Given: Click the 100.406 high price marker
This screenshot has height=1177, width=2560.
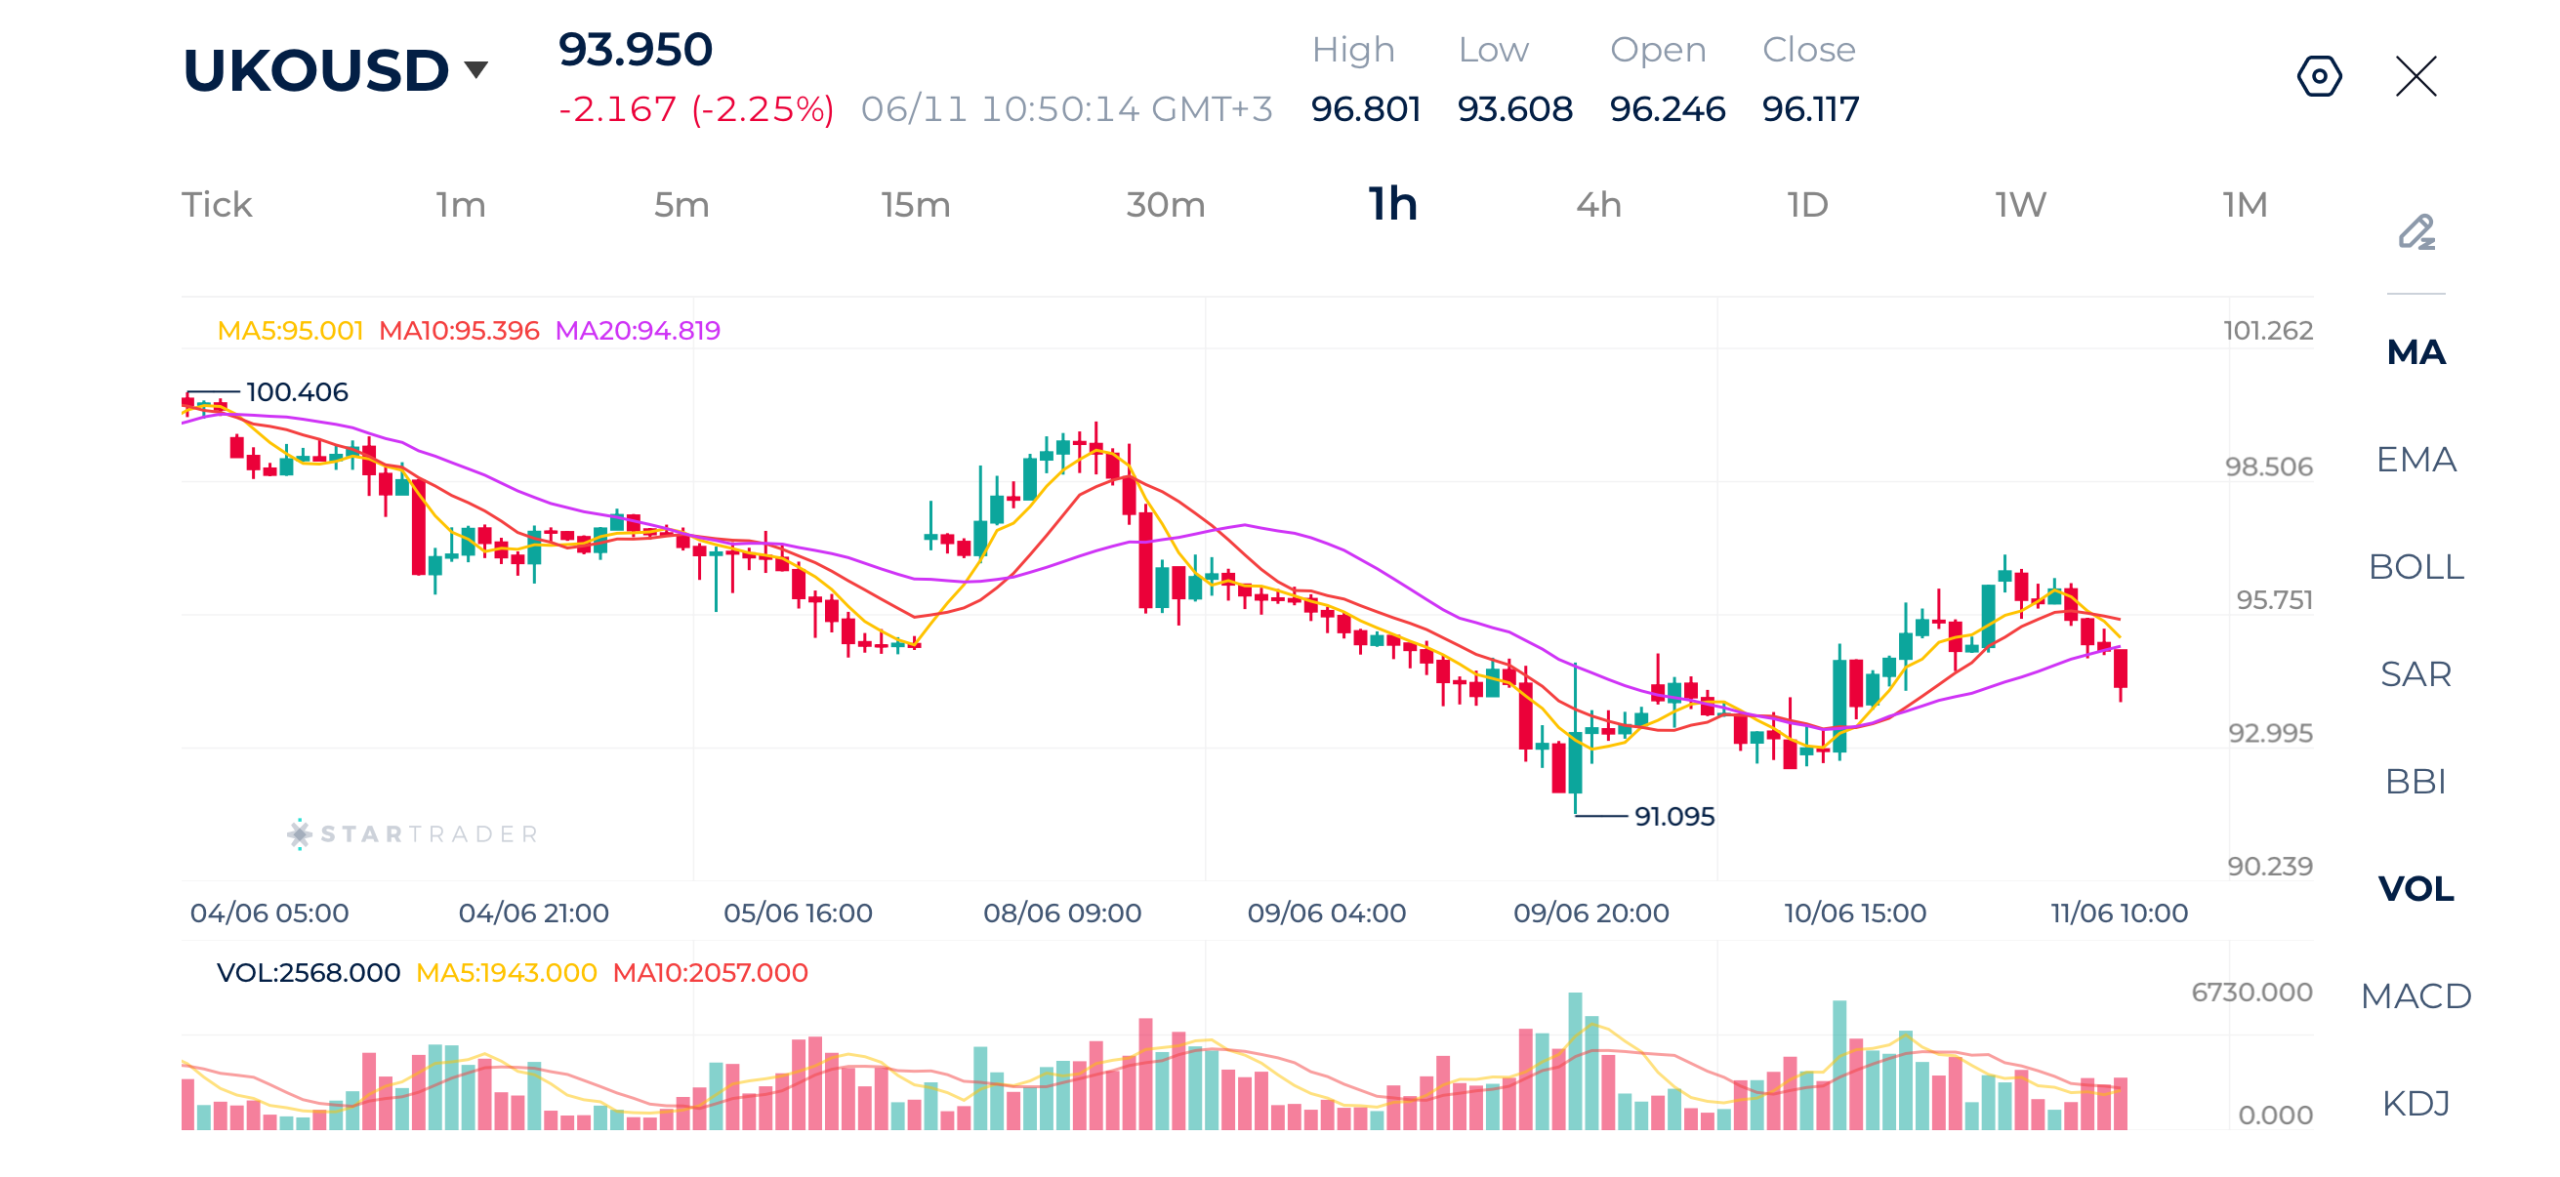Looking at the screenshot, I should [x=296, y=390].
